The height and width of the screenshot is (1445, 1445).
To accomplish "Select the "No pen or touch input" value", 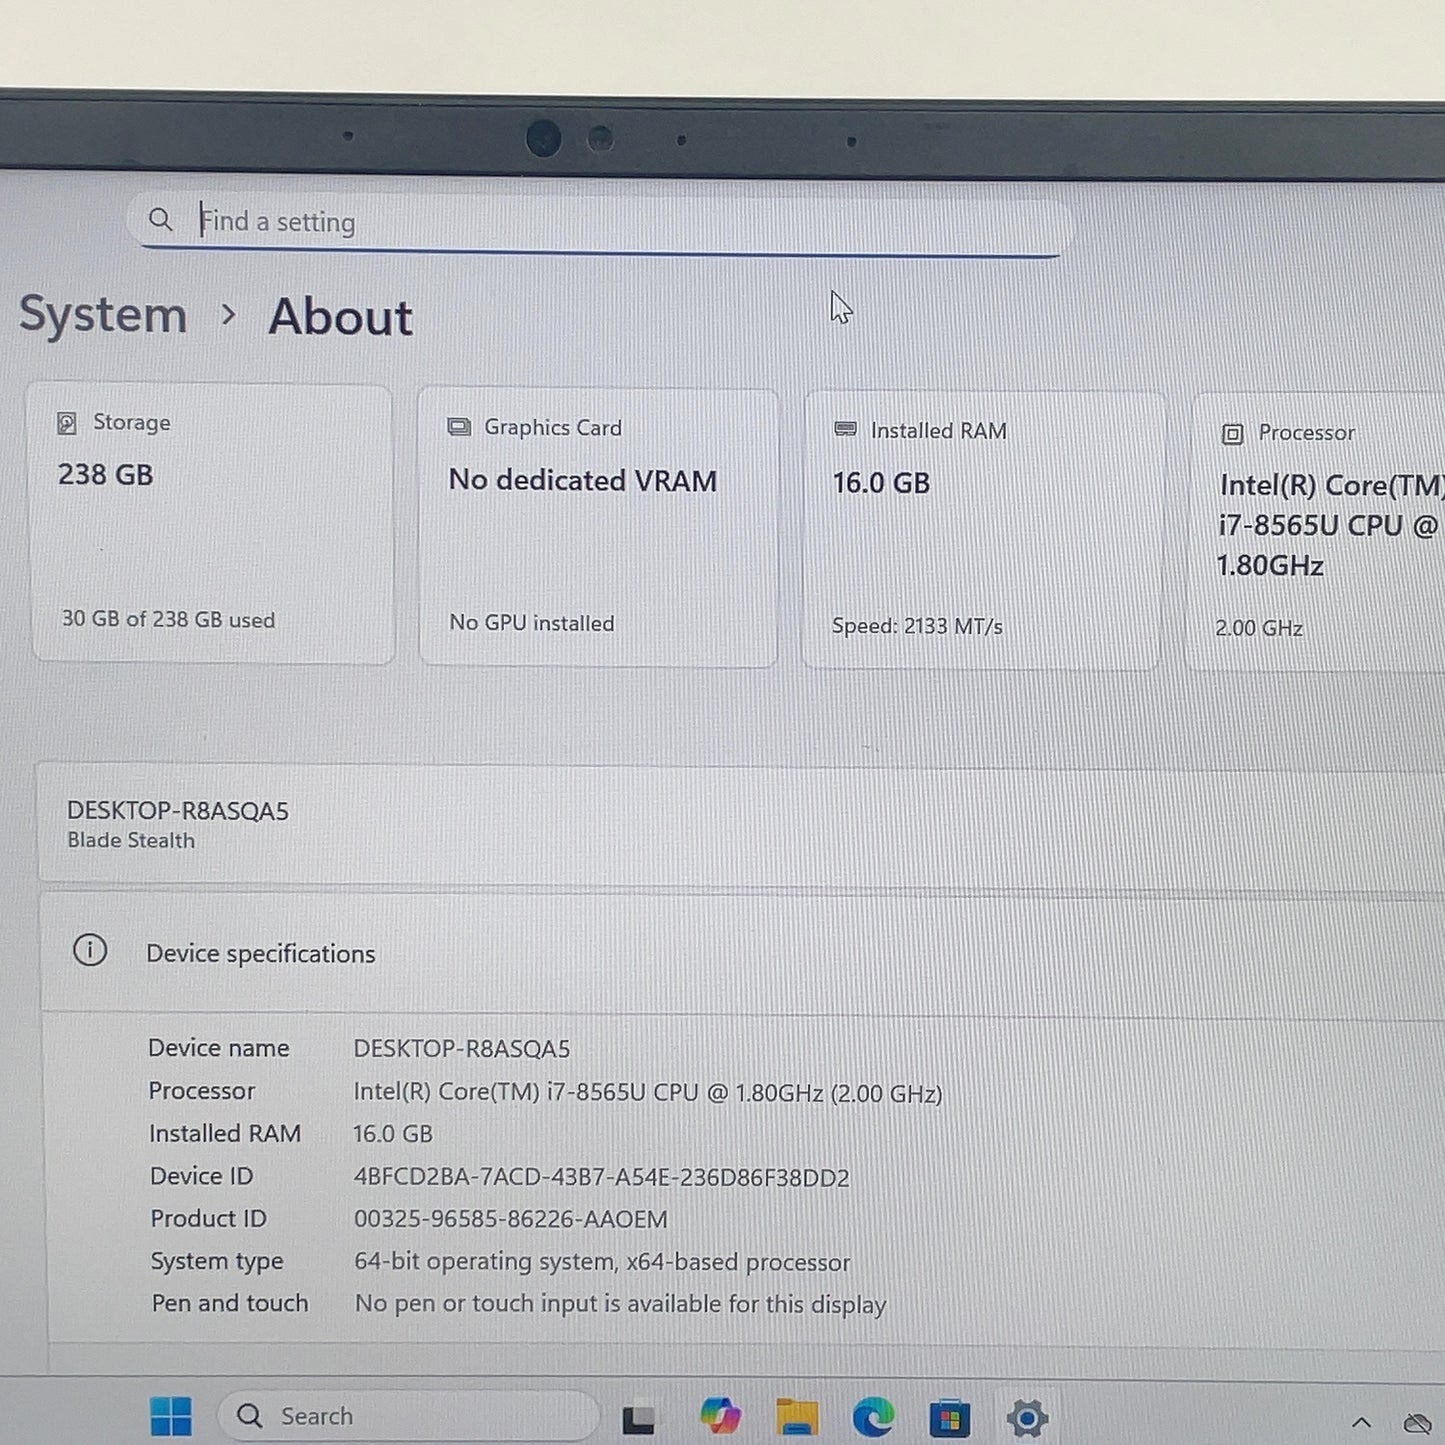I will point(621,1304).
